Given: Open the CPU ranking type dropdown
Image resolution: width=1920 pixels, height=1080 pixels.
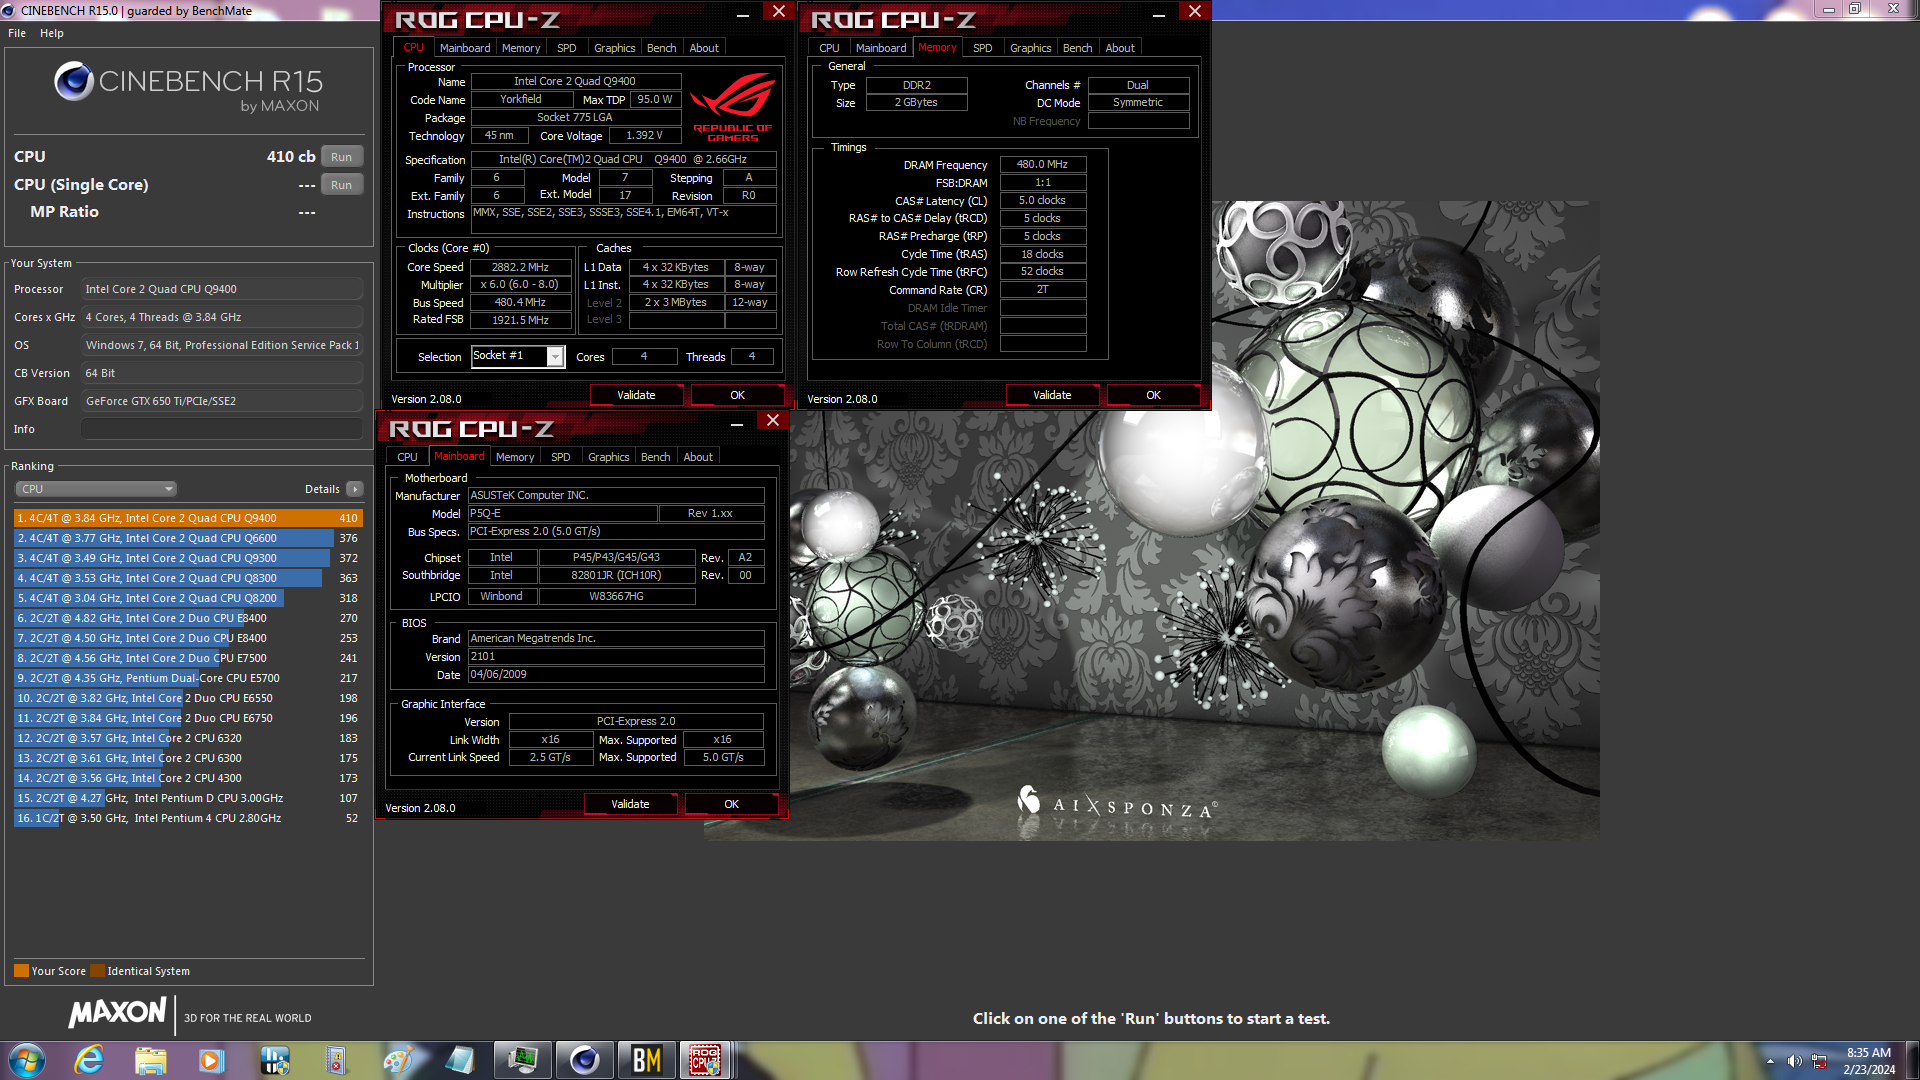Looking at the screenshot, I should coord(96,489).
